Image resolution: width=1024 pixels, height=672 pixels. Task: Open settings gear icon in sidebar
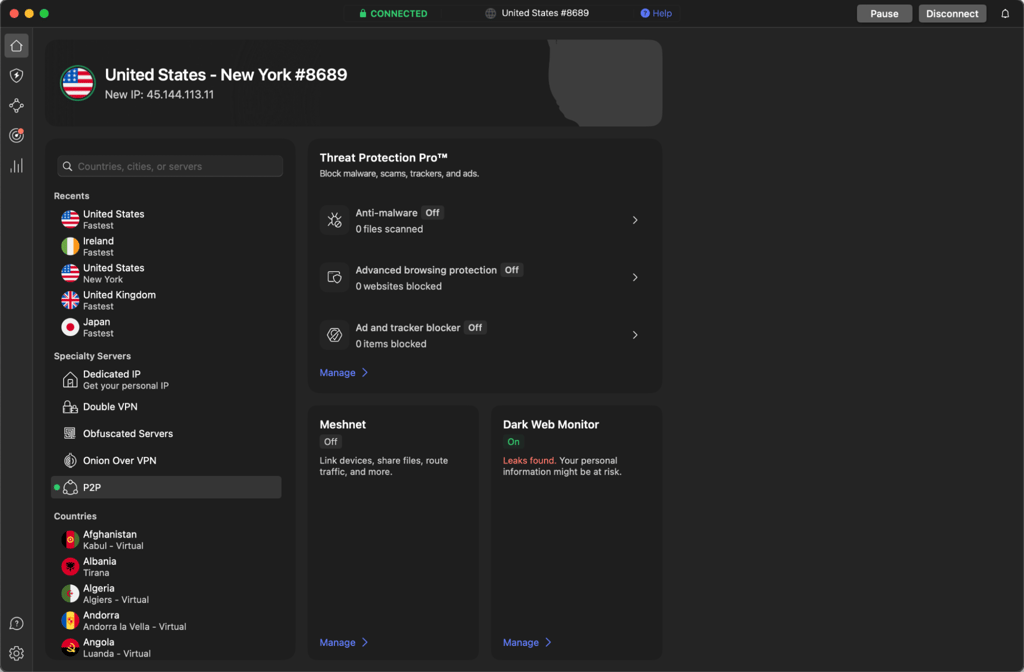point(16,653)
